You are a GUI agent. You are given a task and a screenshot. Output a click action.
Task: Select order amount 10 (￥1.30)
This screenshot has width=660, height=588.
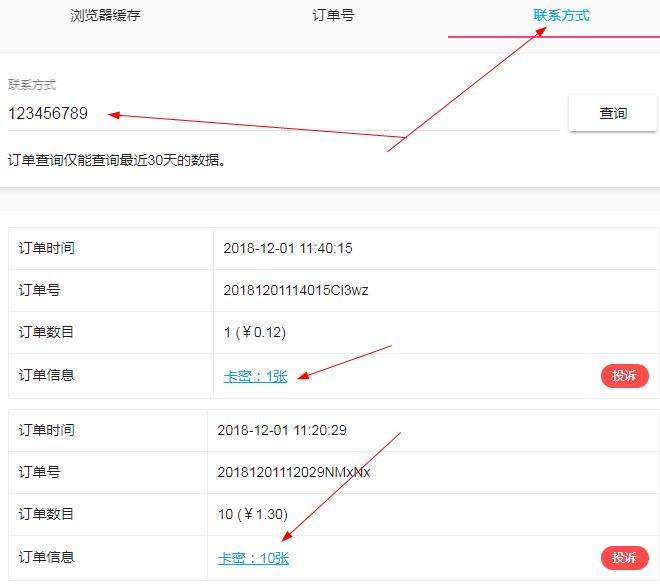253,514
